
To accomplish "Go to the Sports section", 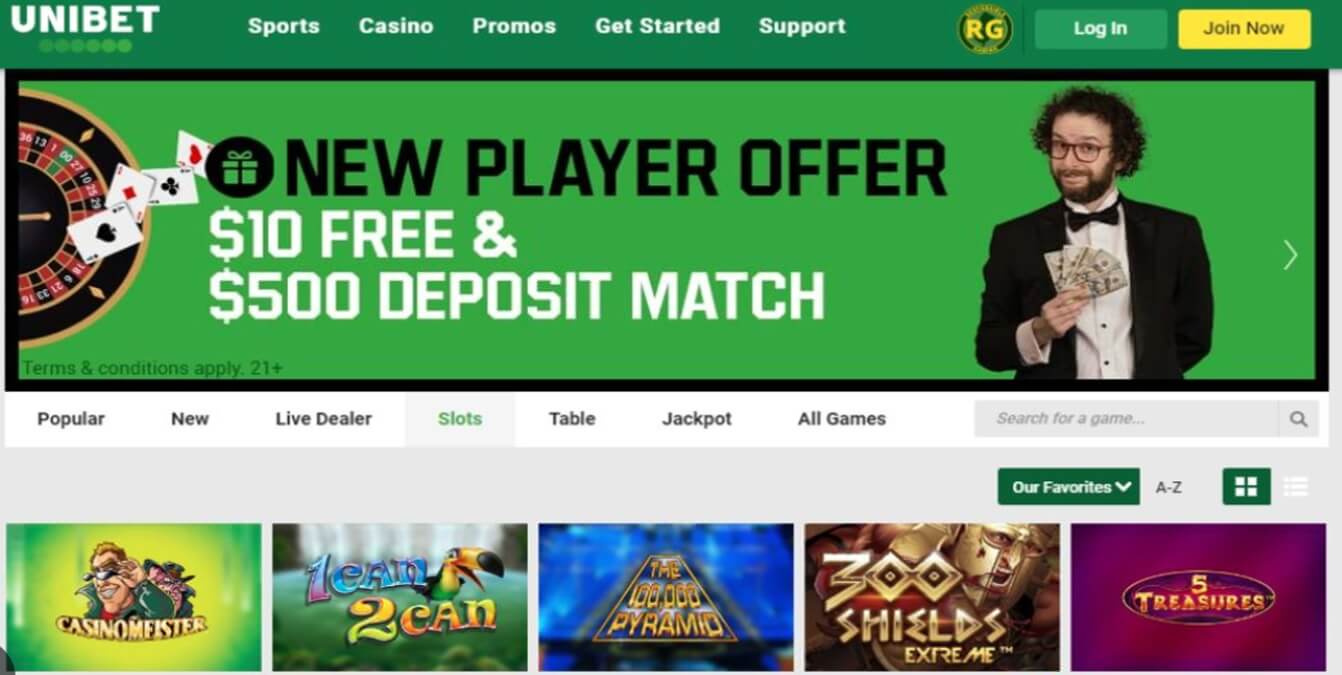I will (284, 26).
